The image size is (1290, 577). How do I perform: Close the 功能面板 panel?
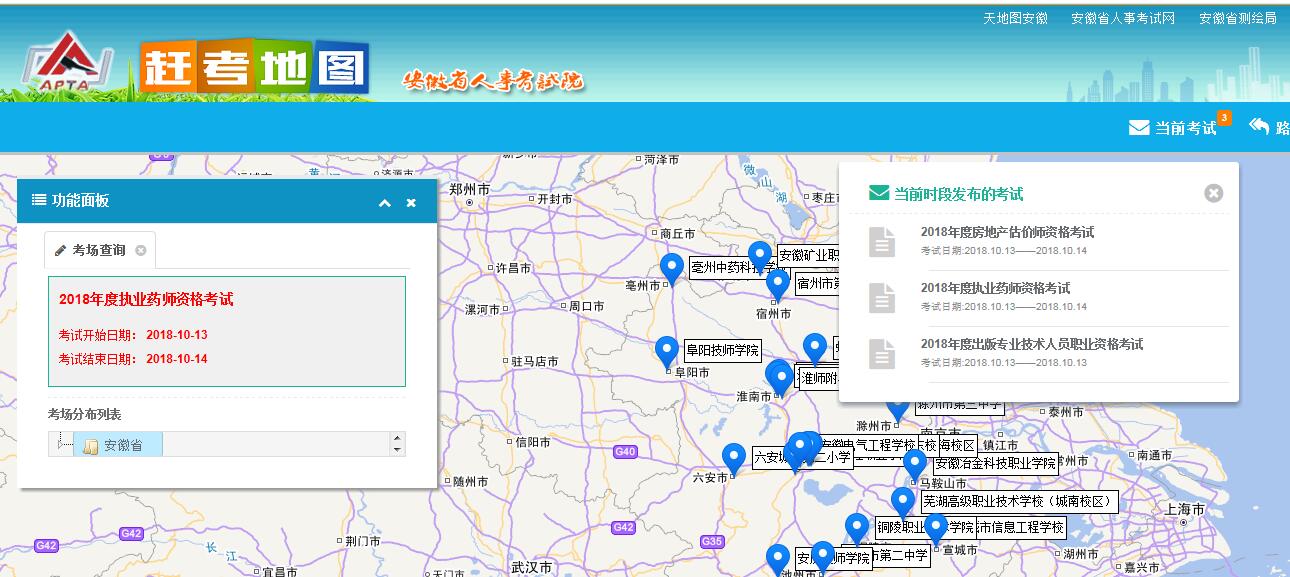[x=411, y=203]
